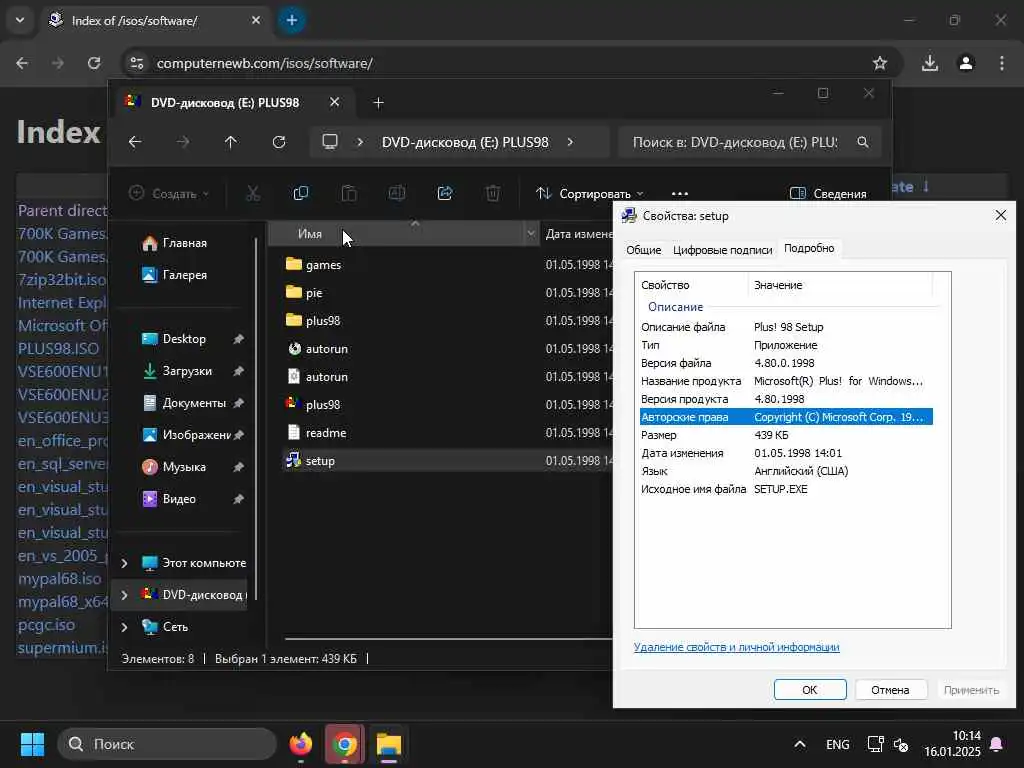Close the DVD-дисковод Explorer tab
Image resolution: width=1024 pixels, height=768 pixels.
334,103
